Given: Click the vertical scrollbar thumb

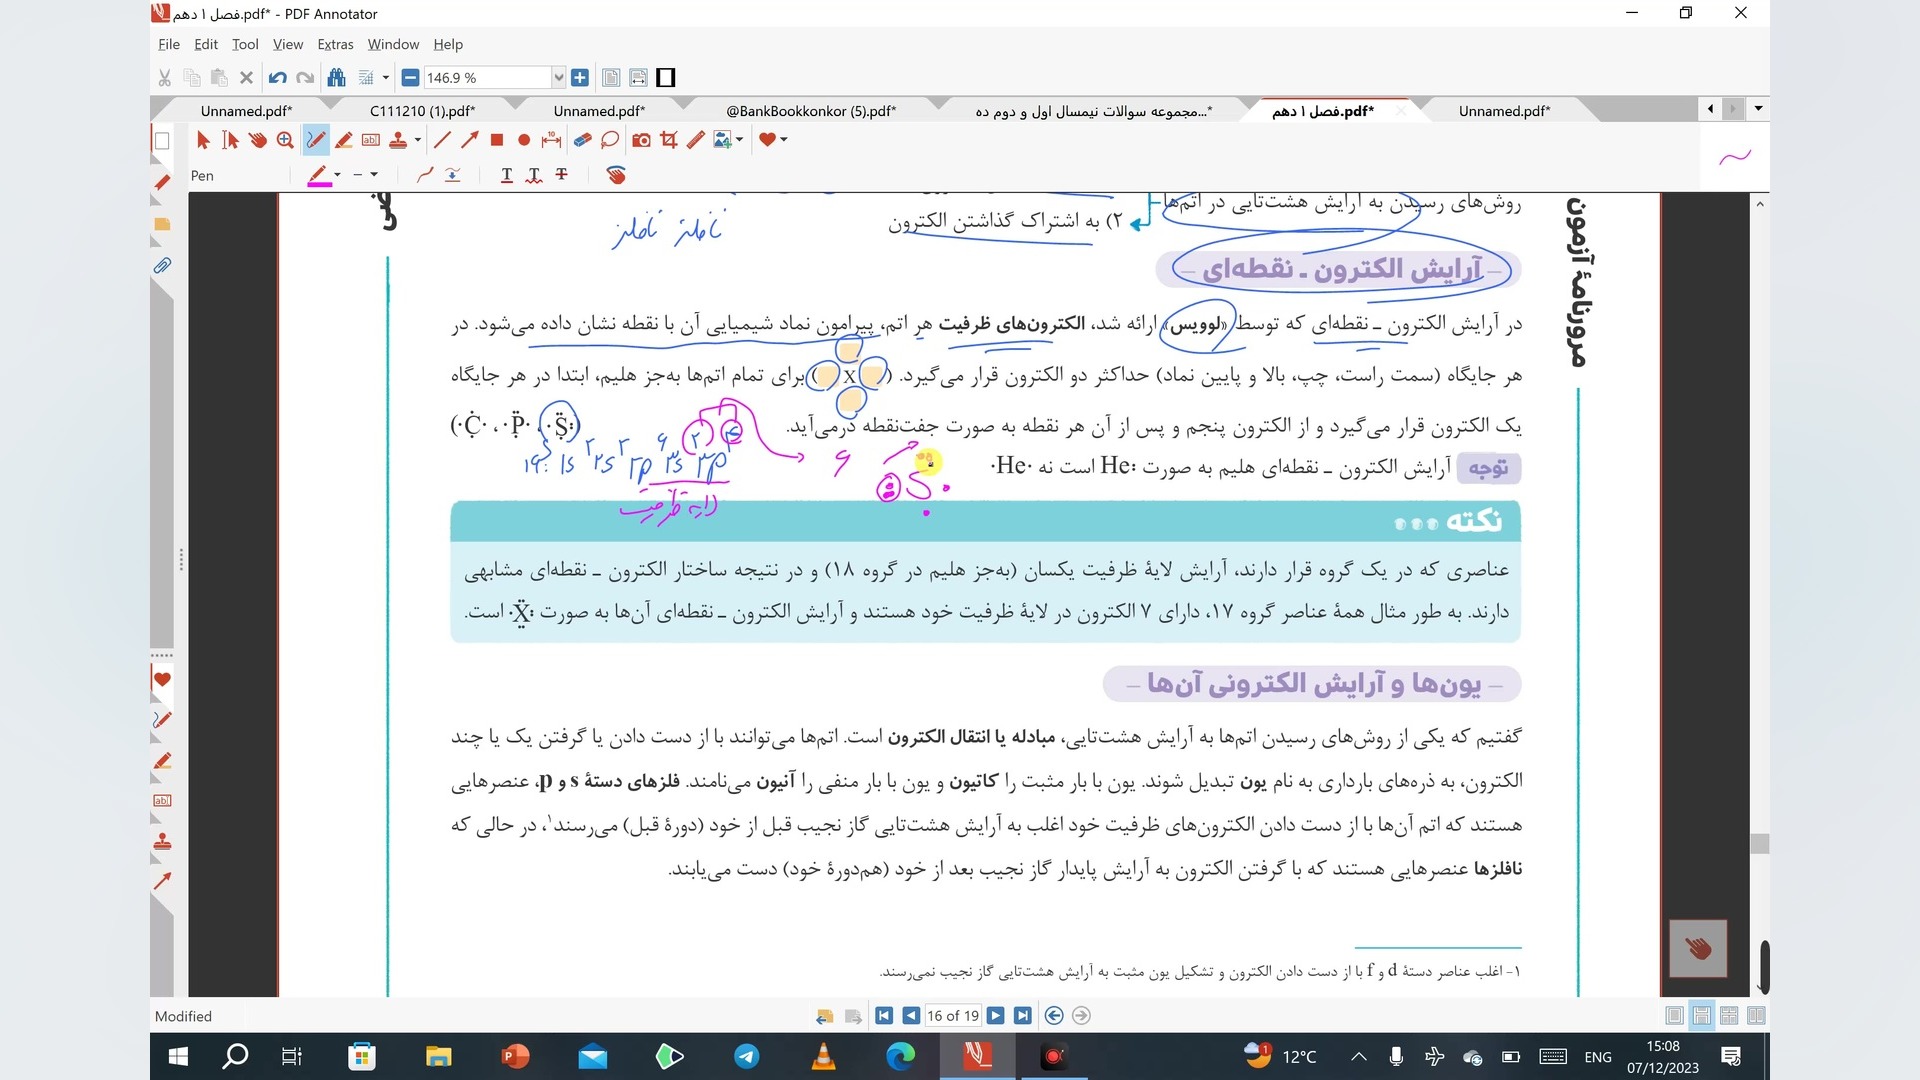Looking at the screenshot, I should pyautogui.click(x=1760, y=843).
